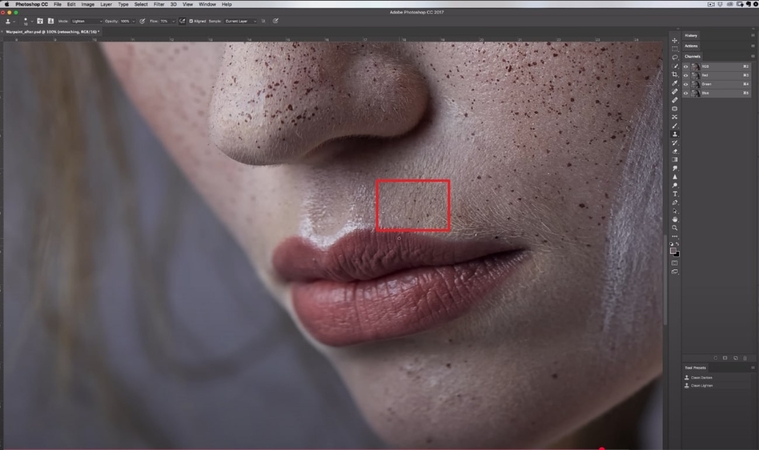Screen dimensions: 759x450
Task: Toggle the Aligned checkbox
Action: (x=191, y=21)
